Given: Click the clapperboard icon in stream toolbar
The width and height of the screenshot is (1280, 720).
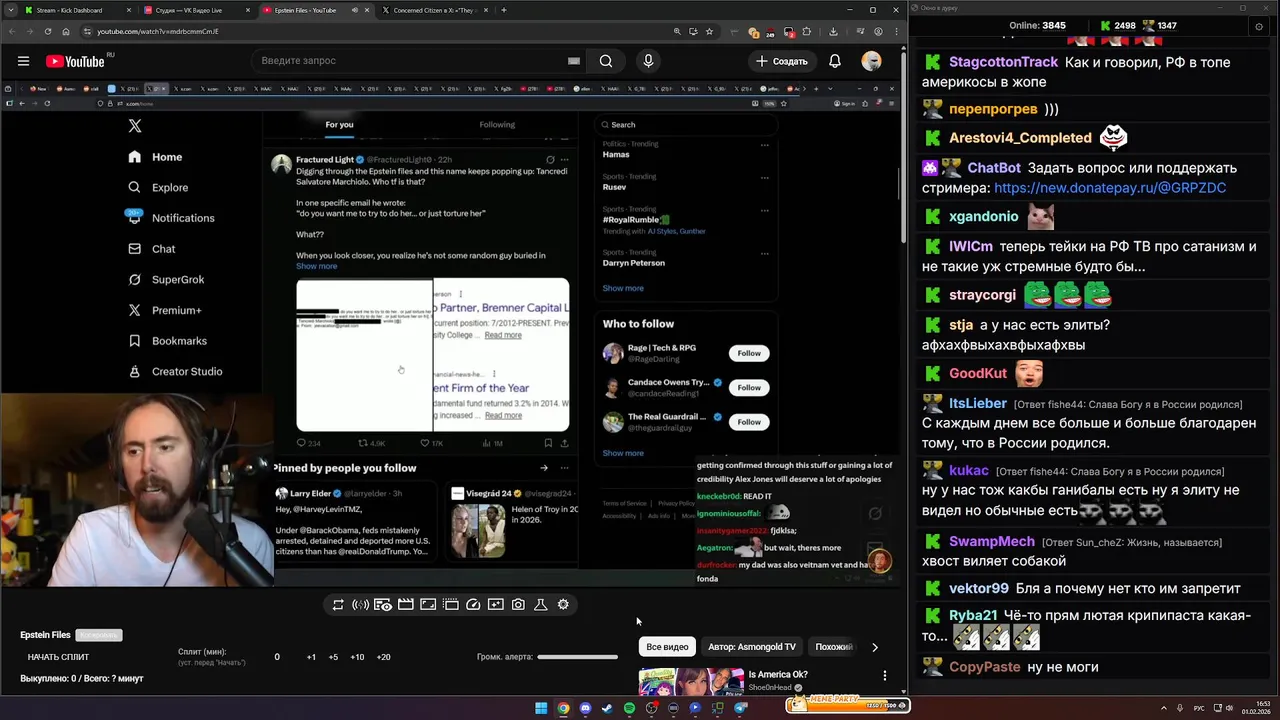Looking at the screenshot, I should point(405,605).
